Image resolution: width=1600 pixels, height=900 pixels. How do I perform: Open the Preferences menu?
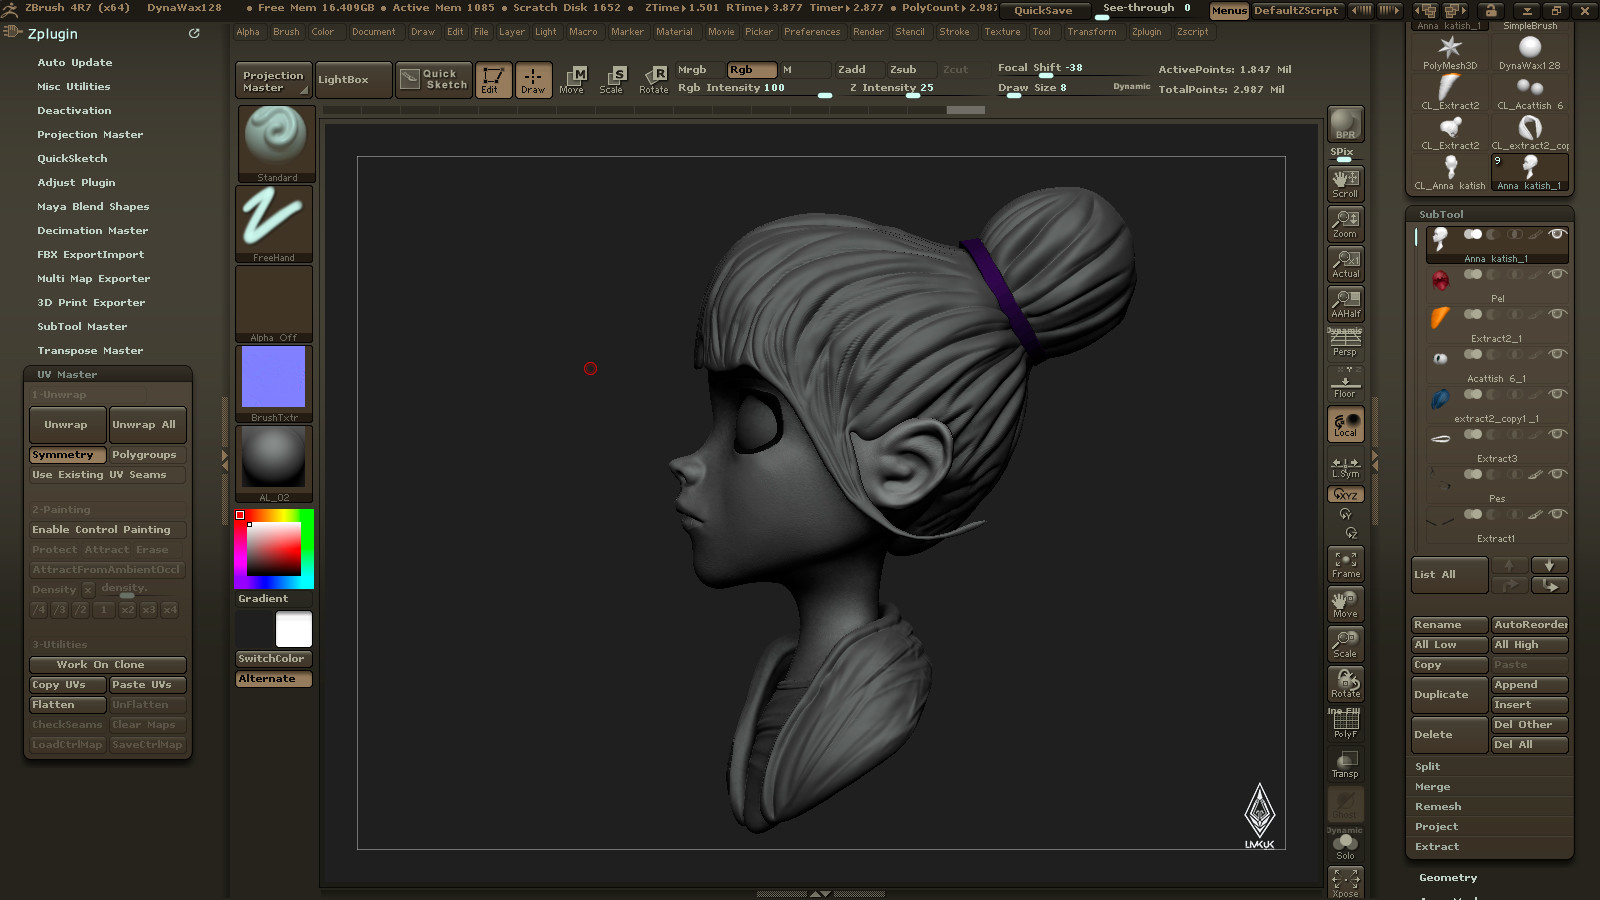tap(812, 32)
